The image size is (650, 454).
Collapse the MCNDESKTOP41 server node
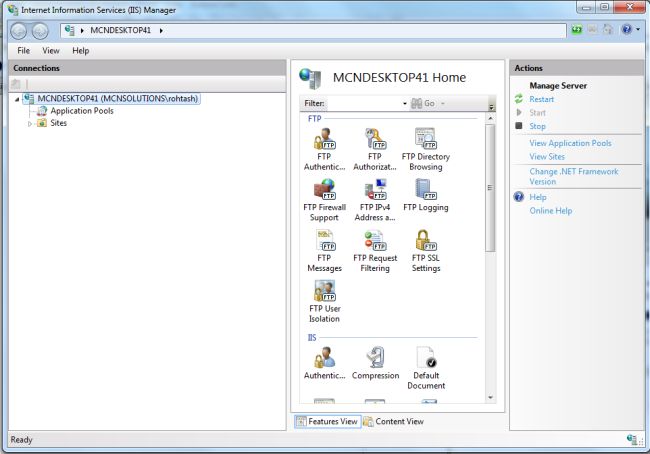point(17,99)
